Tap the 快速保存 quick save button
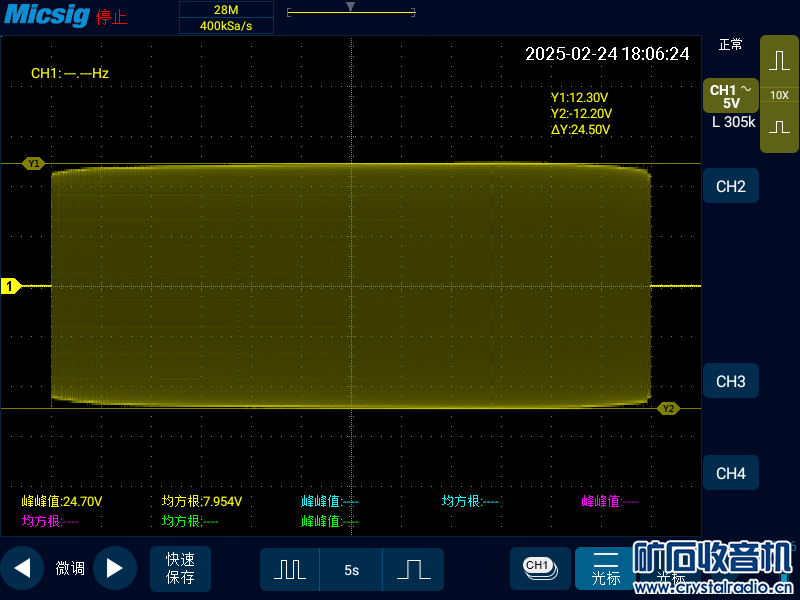 pyautogui.click(x=180, y=568)
